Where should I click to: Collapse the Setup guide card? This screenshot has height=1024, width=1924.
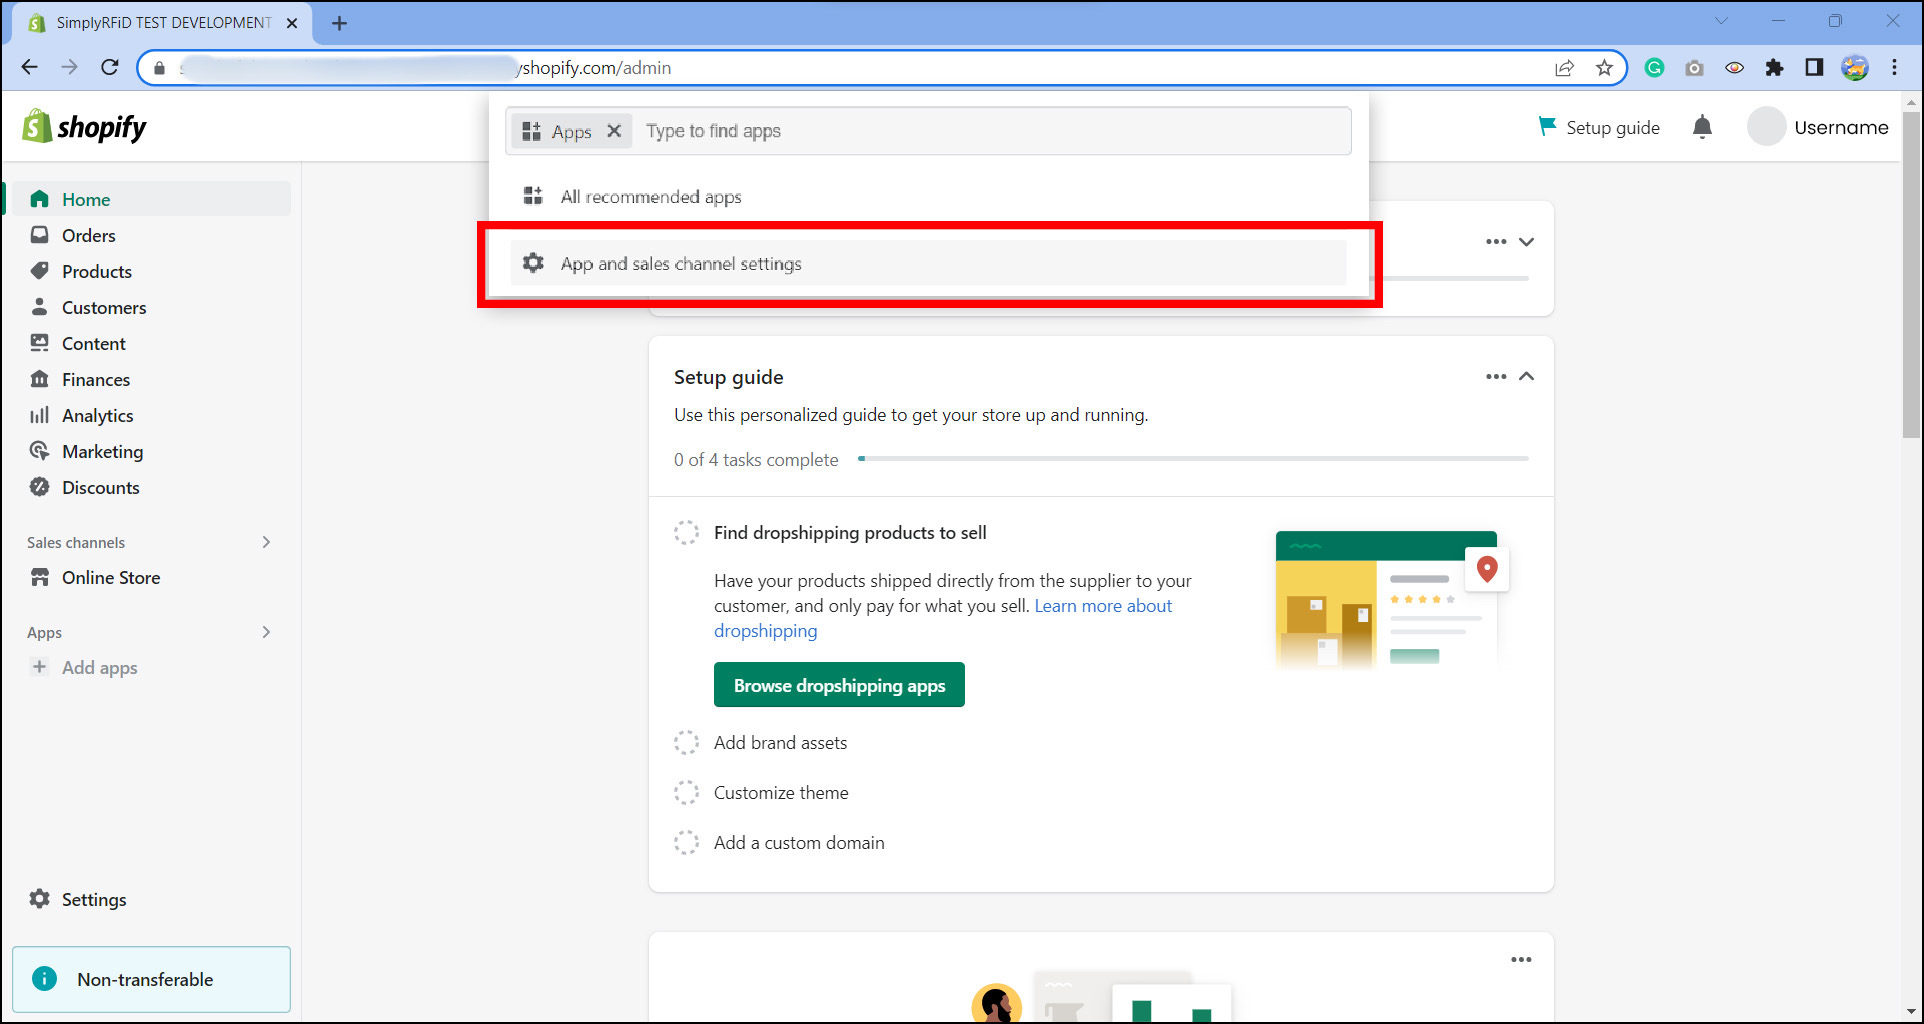[1526, 376]
